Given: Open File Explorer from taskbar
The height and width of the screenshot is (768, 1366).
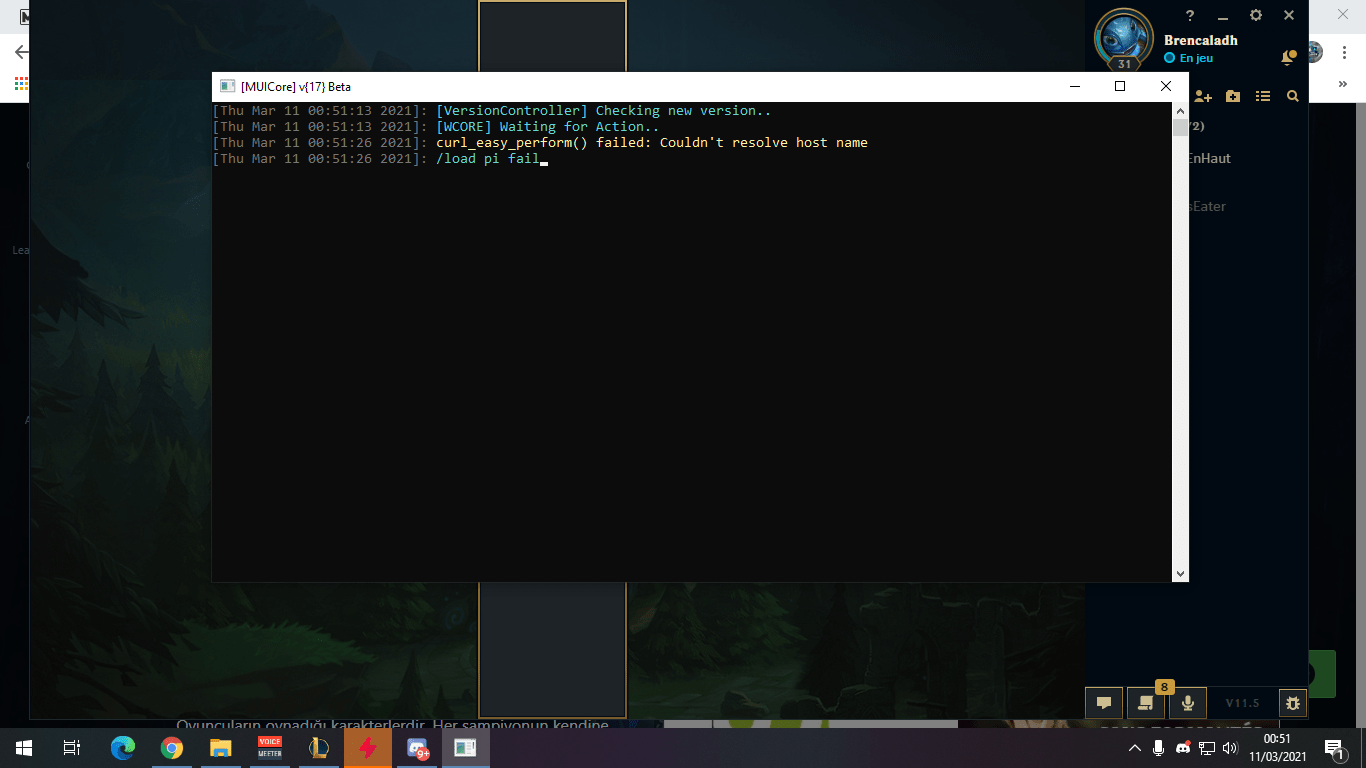Looking at the screenshot, I should [221, 748].
